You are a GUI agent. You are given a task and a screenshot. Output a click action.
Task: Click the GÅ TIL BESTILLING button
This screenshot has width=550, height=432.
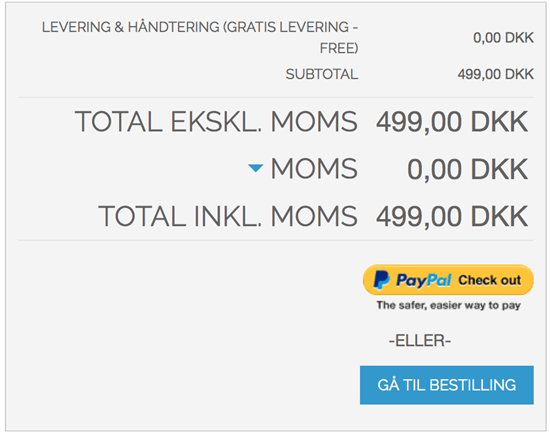(447, 385)
